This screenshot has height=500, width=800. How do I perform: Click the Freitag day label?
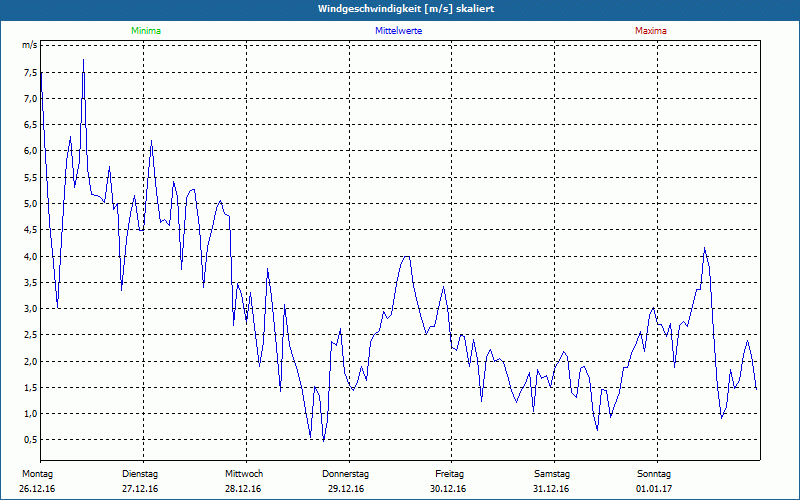(x=449, y=474)
